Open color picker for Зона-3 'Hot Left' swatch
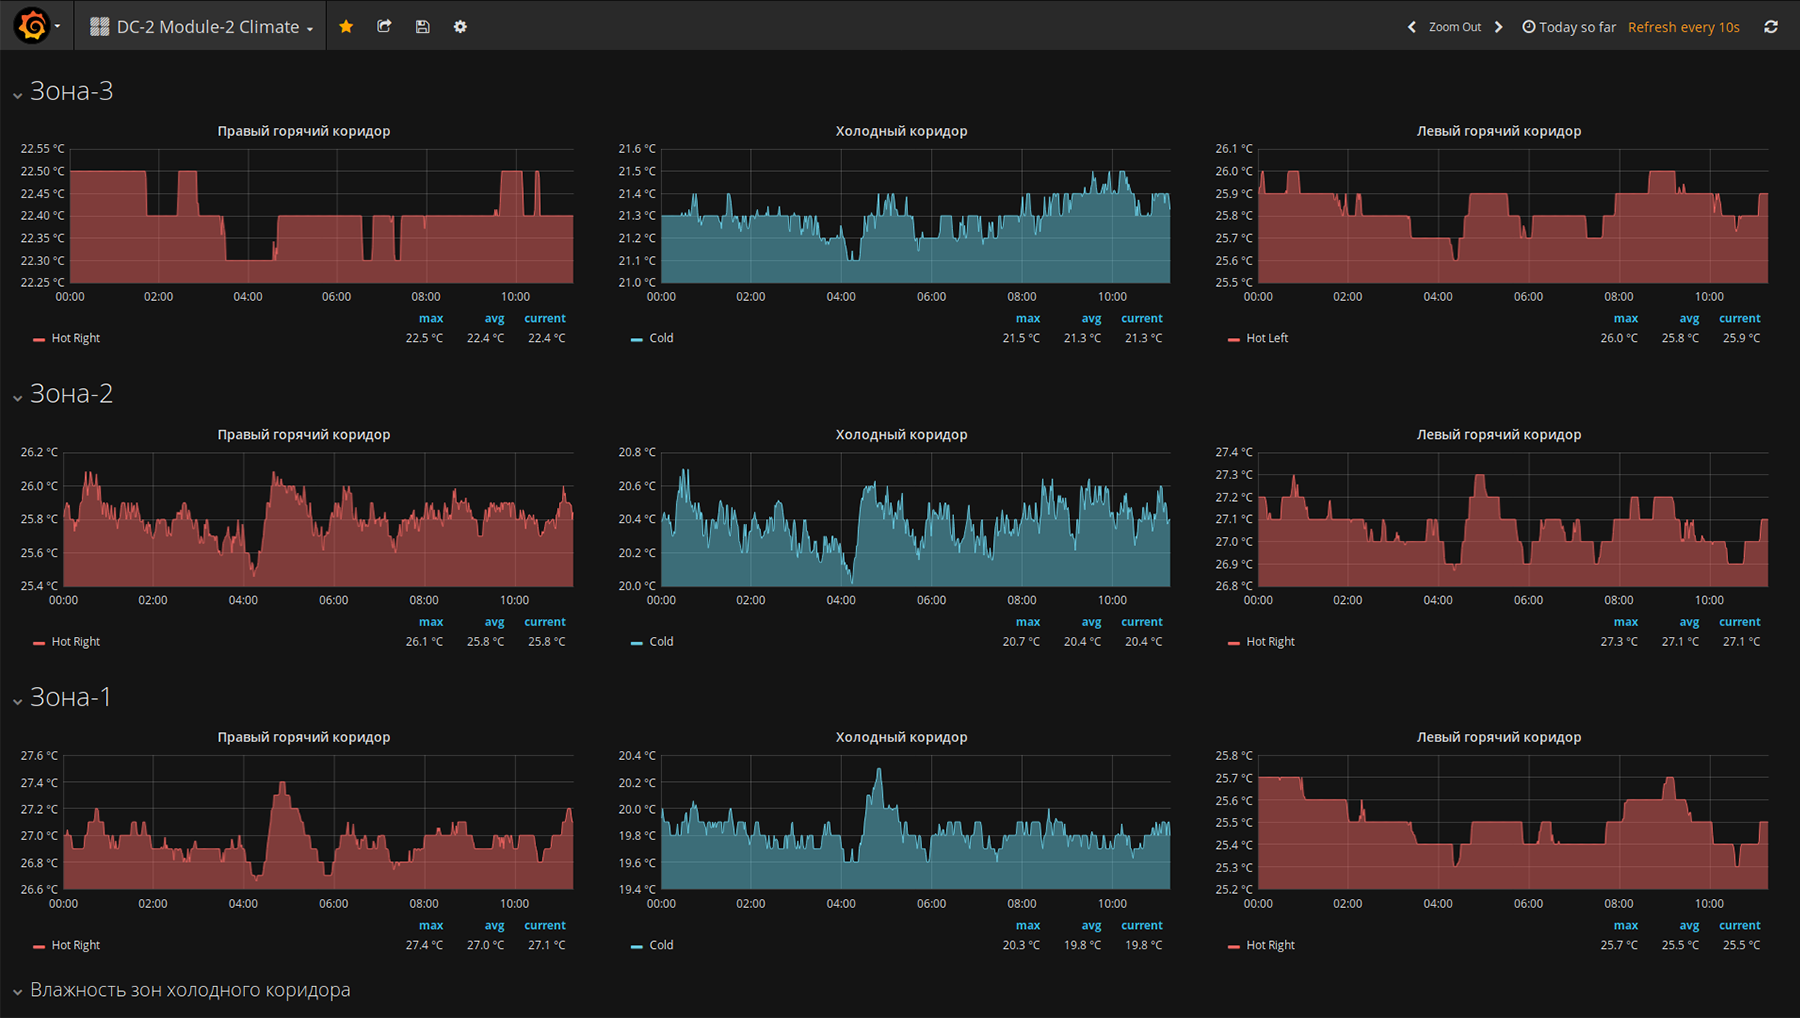The image size is (1800, 1018). click(x=1234, y=339)
